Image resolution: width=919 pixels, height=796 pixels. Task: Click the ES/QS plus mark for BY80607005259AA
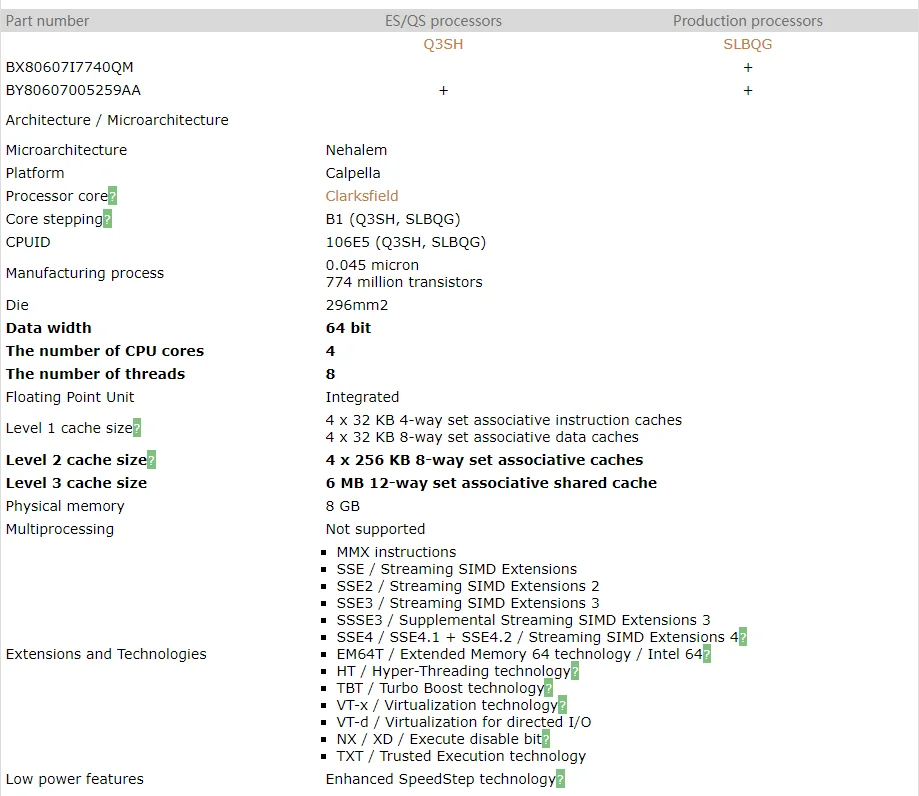click(443, 90)
